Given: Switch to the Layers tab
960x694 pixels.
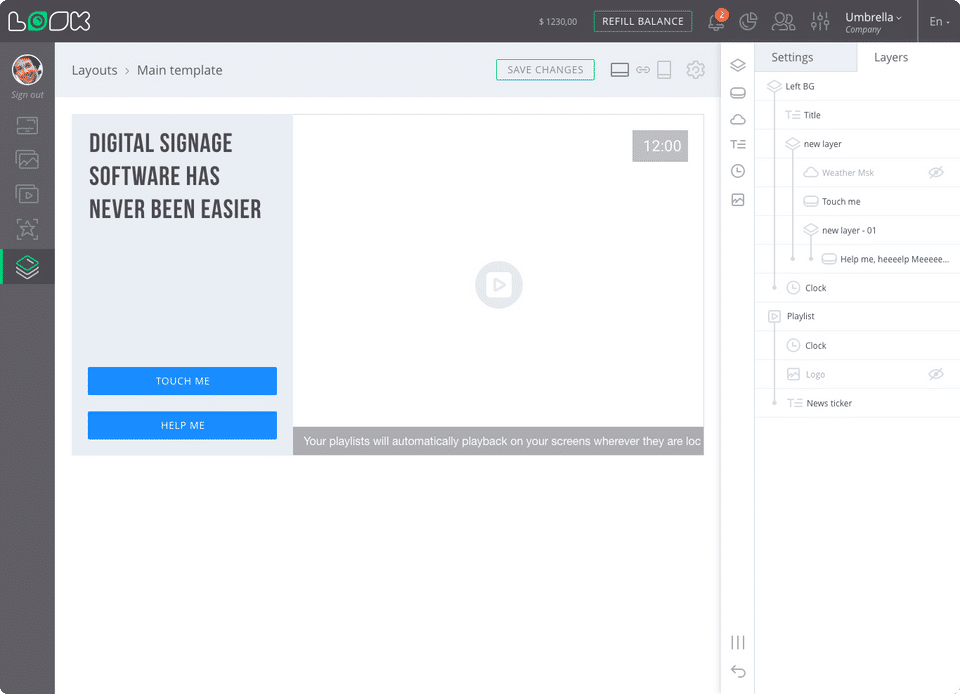Looking at the screenshot, I should click(891, 58).
